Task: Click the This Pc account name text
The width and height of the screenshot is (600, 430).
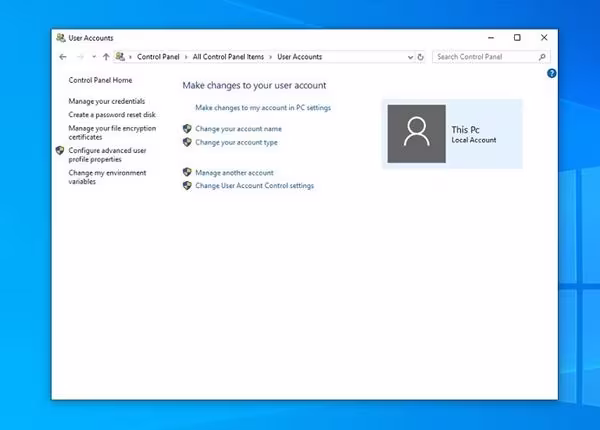Action: point(465,130)
